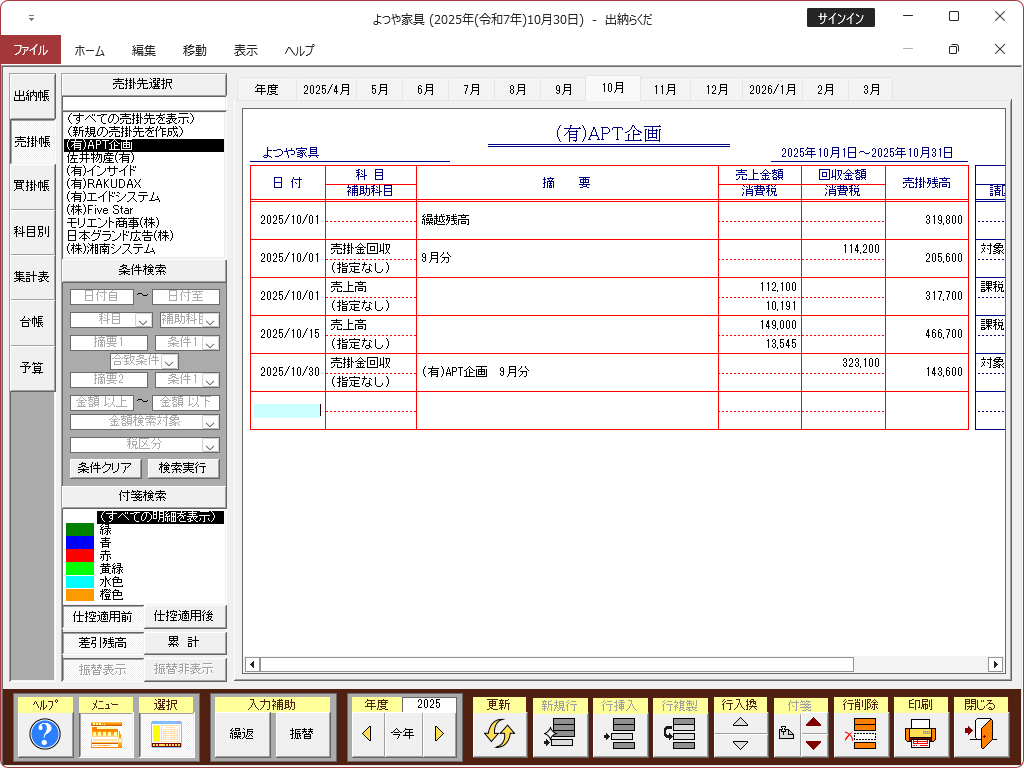Open the 金額検索対象 dropdown

210,422
